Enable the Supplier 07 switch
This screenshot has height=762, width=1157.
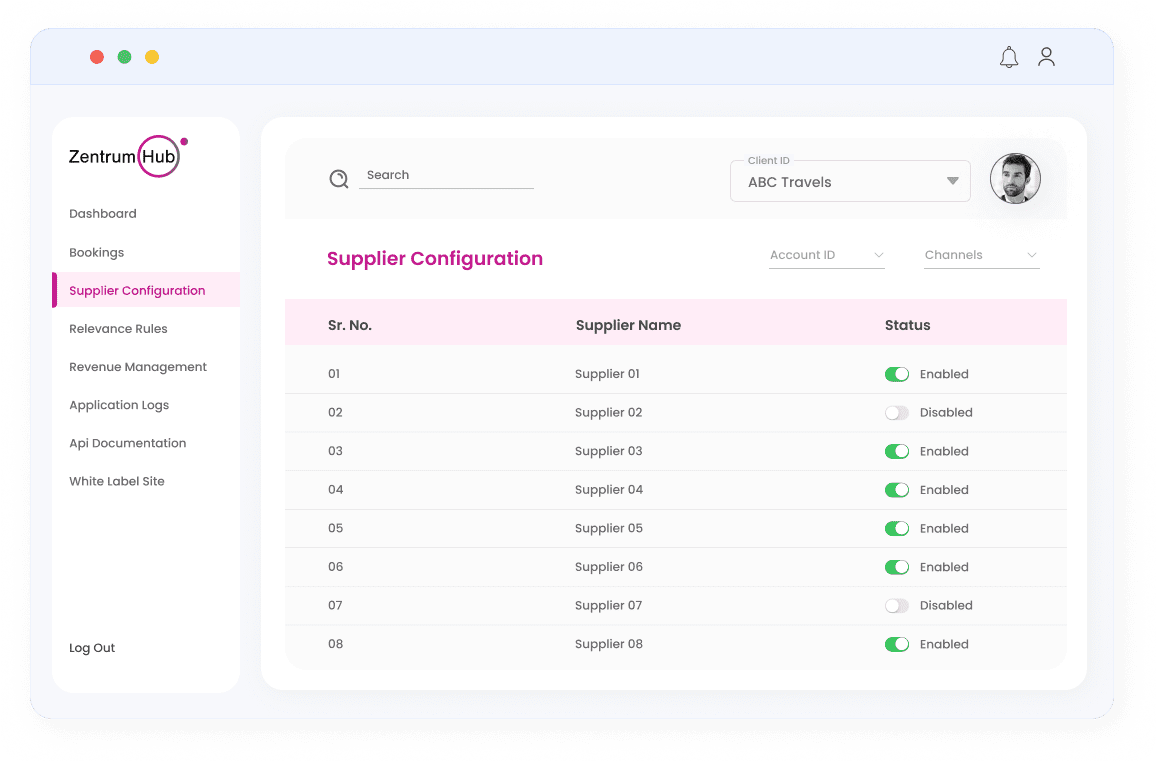click(x=897, y=605)
